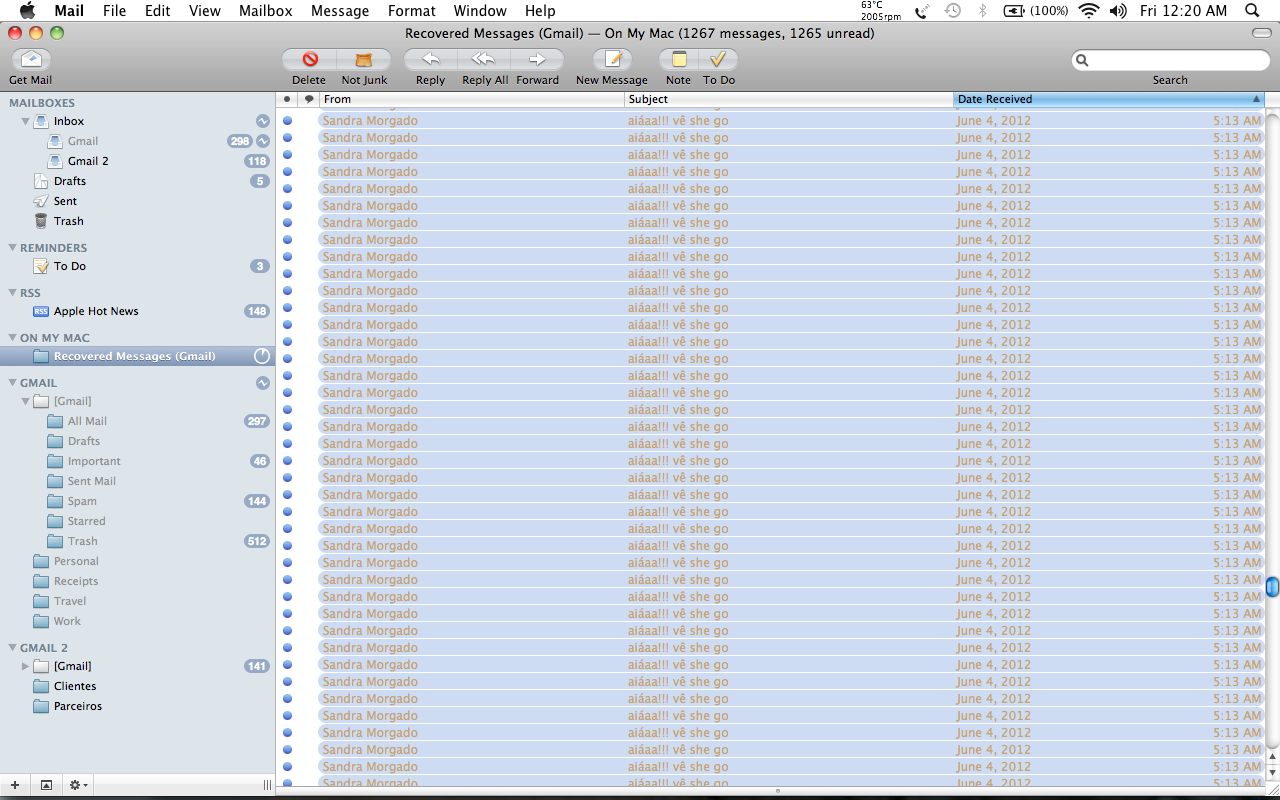This screenshot has width=1280, height=800.
Task: Select the Gmail 2 inbox
Action: point(88,161)
